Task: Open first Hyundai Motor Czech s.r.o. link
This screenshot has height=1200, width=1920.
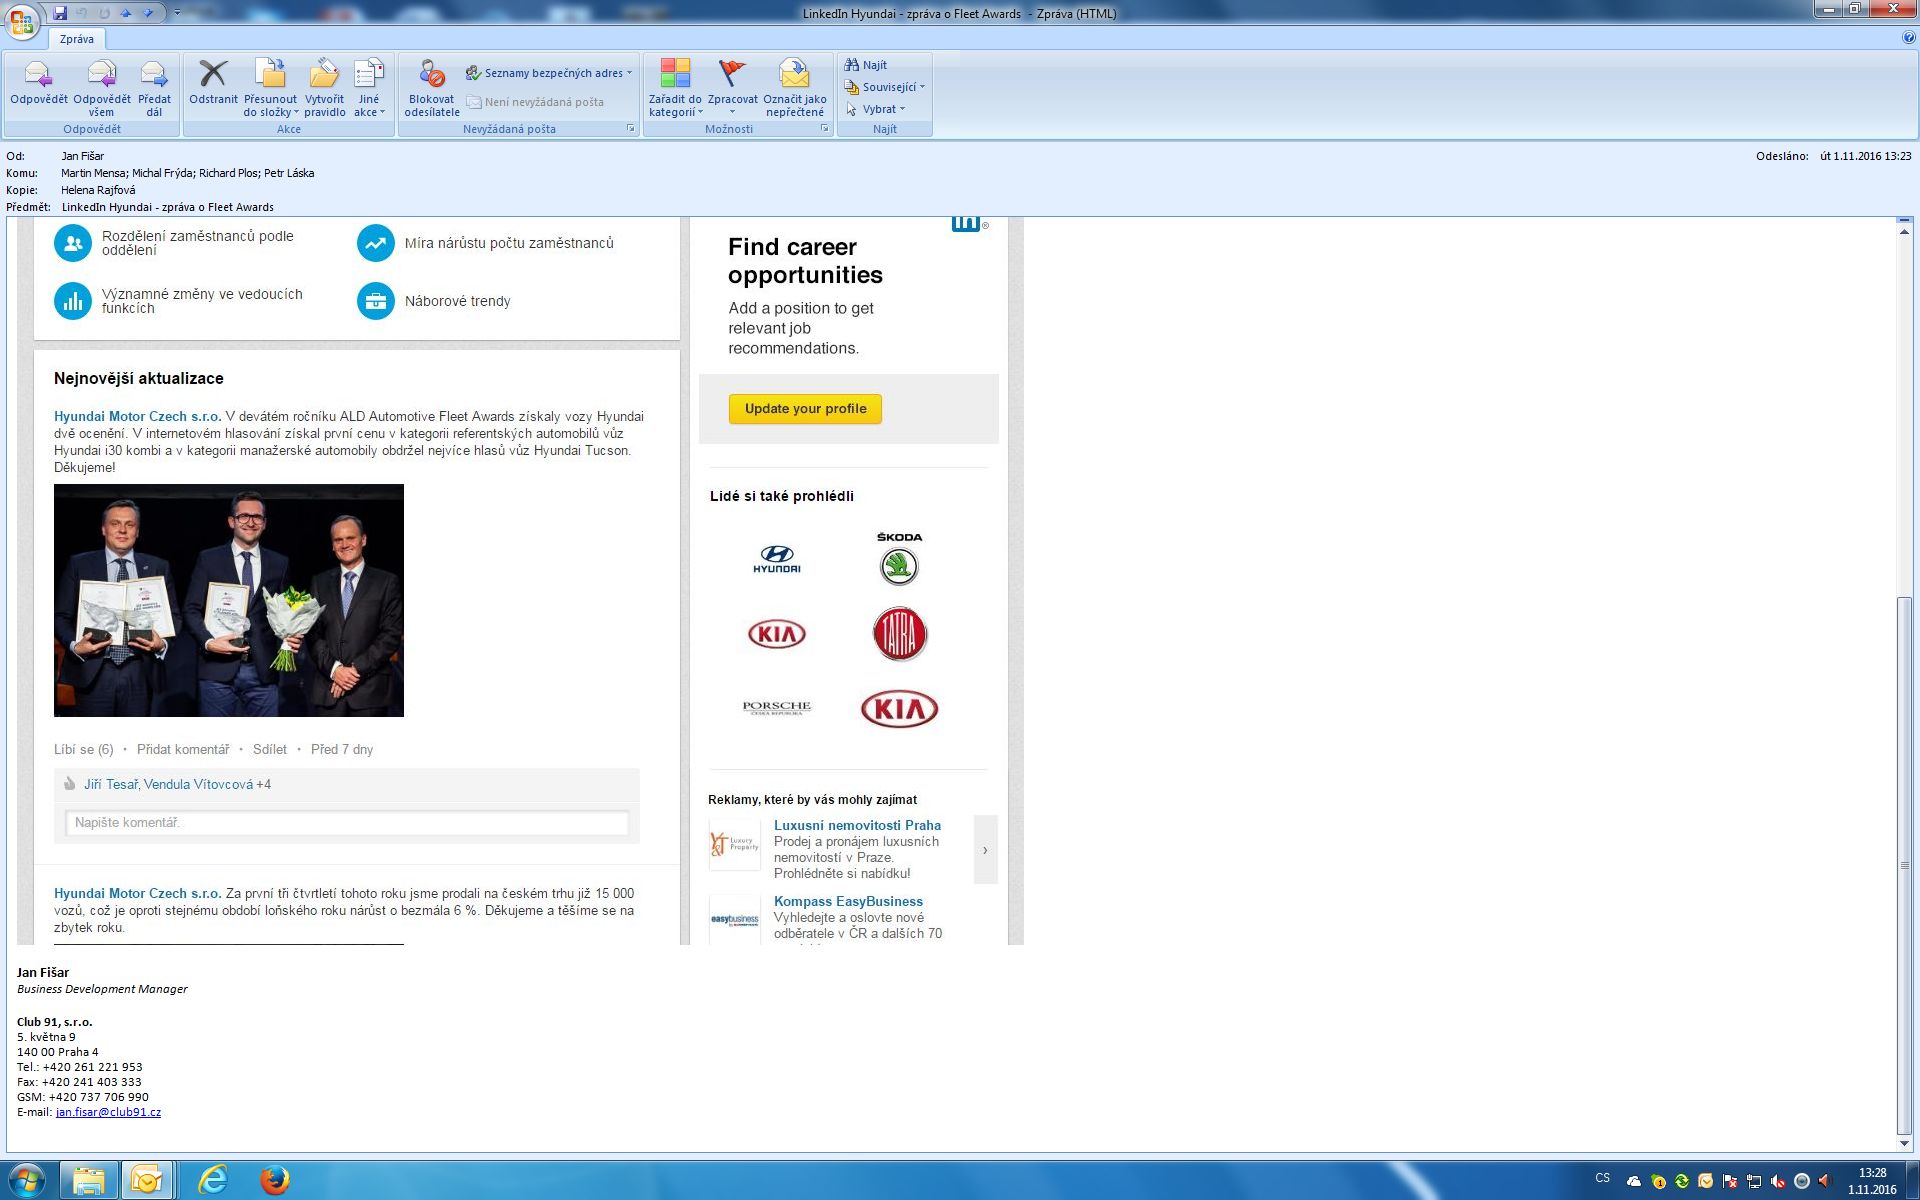Action: click(x=138, y=416)
